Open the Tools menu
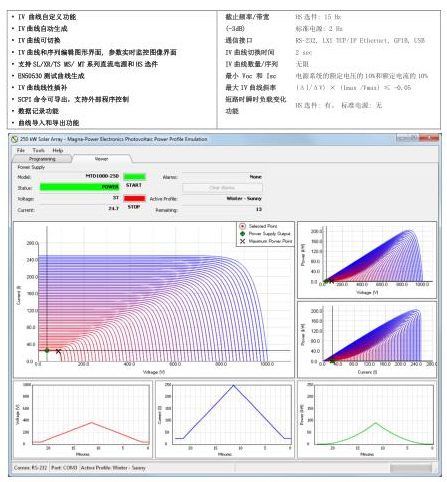Screen dimensions: 447x482 click(38, 150)
